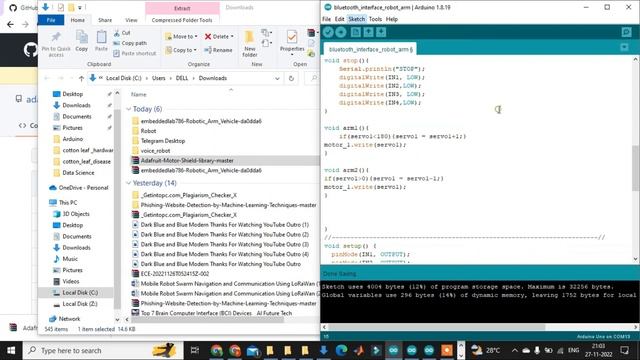
Task: Open the Arduino Help menu
Action: click(392, 19)
